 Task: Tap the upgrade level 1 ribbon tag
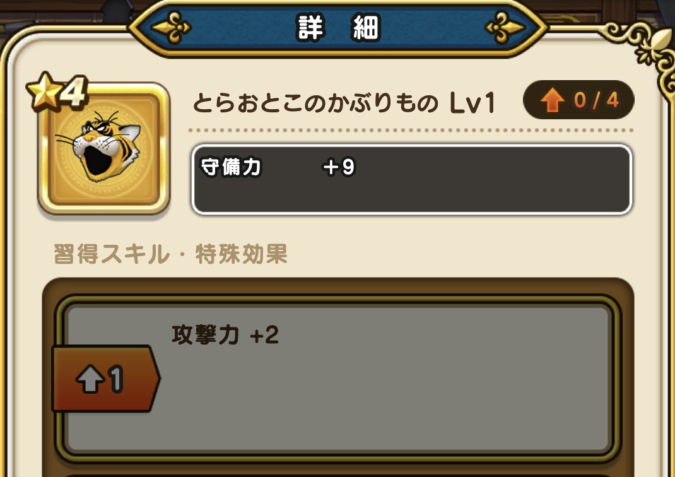point(106,379)
